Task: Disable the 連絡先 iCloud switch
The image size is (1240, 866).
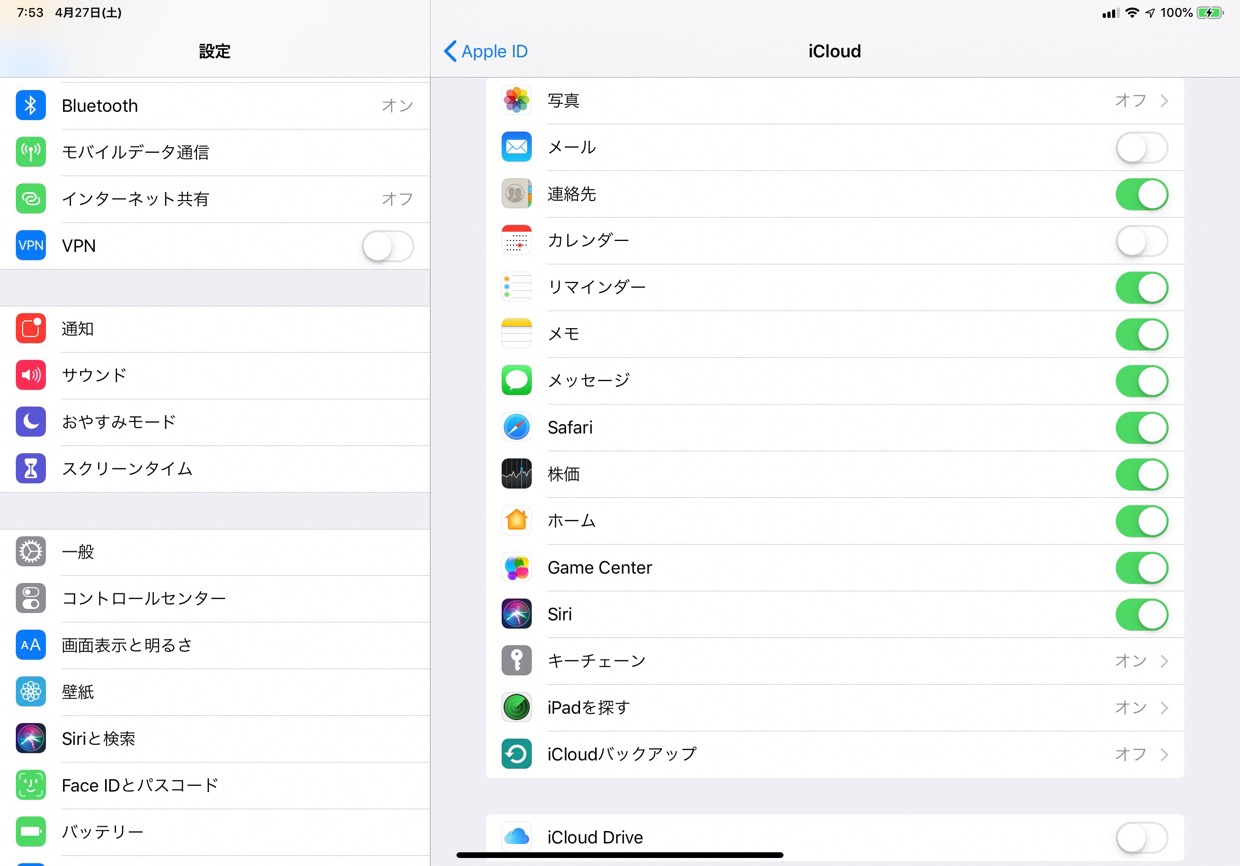Action: (x=1142, y=194)
